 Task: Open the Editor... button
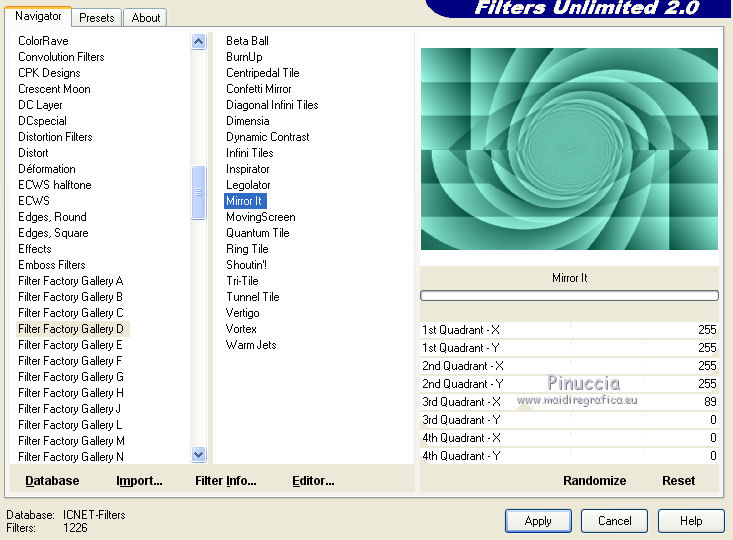[313, 481]
